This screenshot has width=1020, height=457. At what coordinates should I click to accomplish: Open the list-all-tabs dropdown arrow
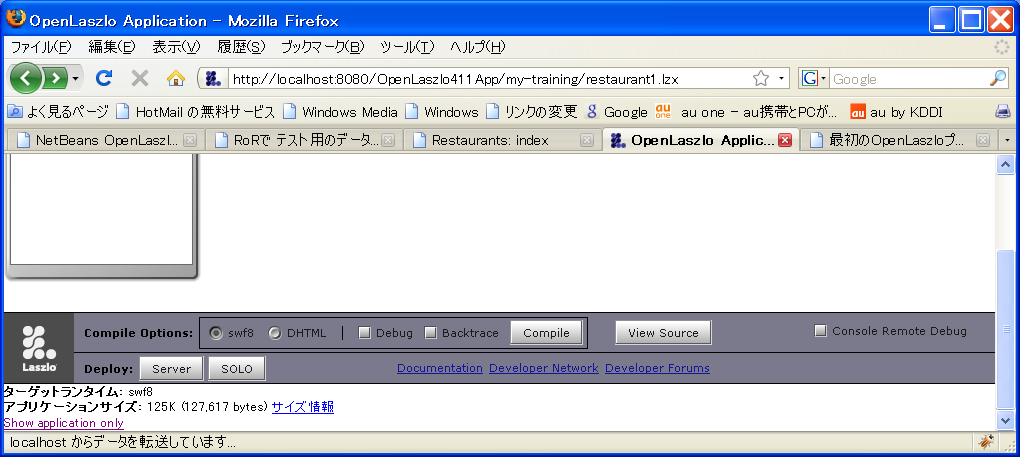1008,140
